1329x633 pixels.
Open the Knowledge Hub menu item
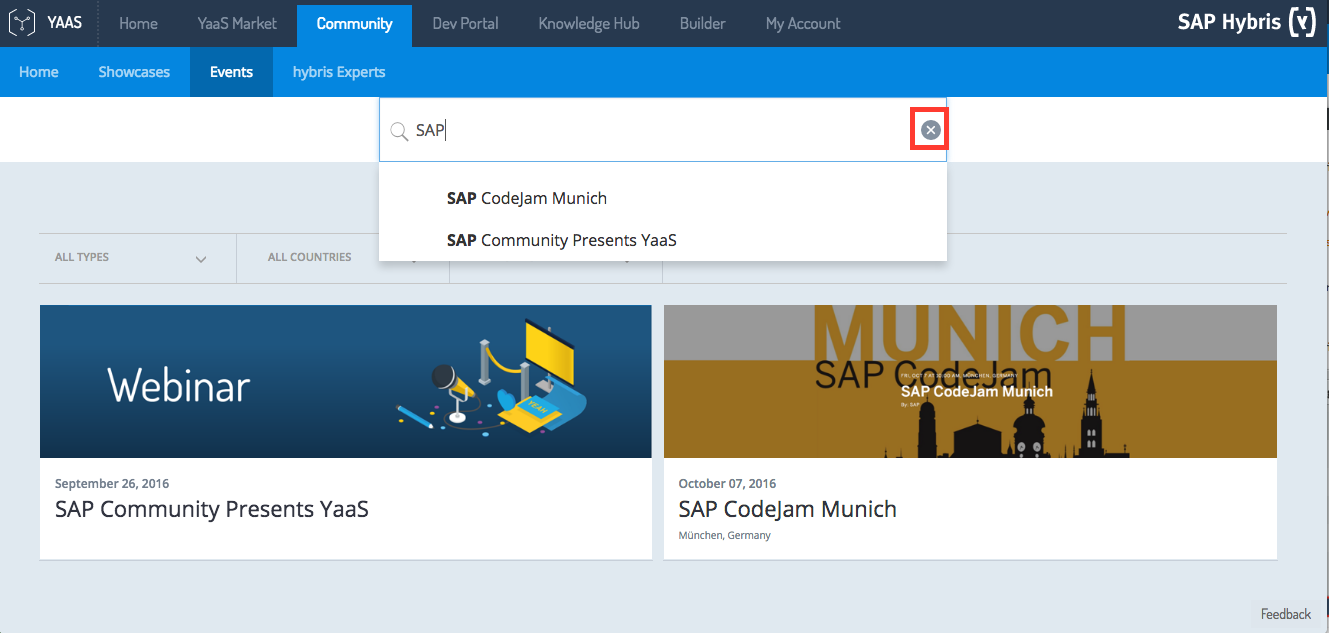pos(589,23)
